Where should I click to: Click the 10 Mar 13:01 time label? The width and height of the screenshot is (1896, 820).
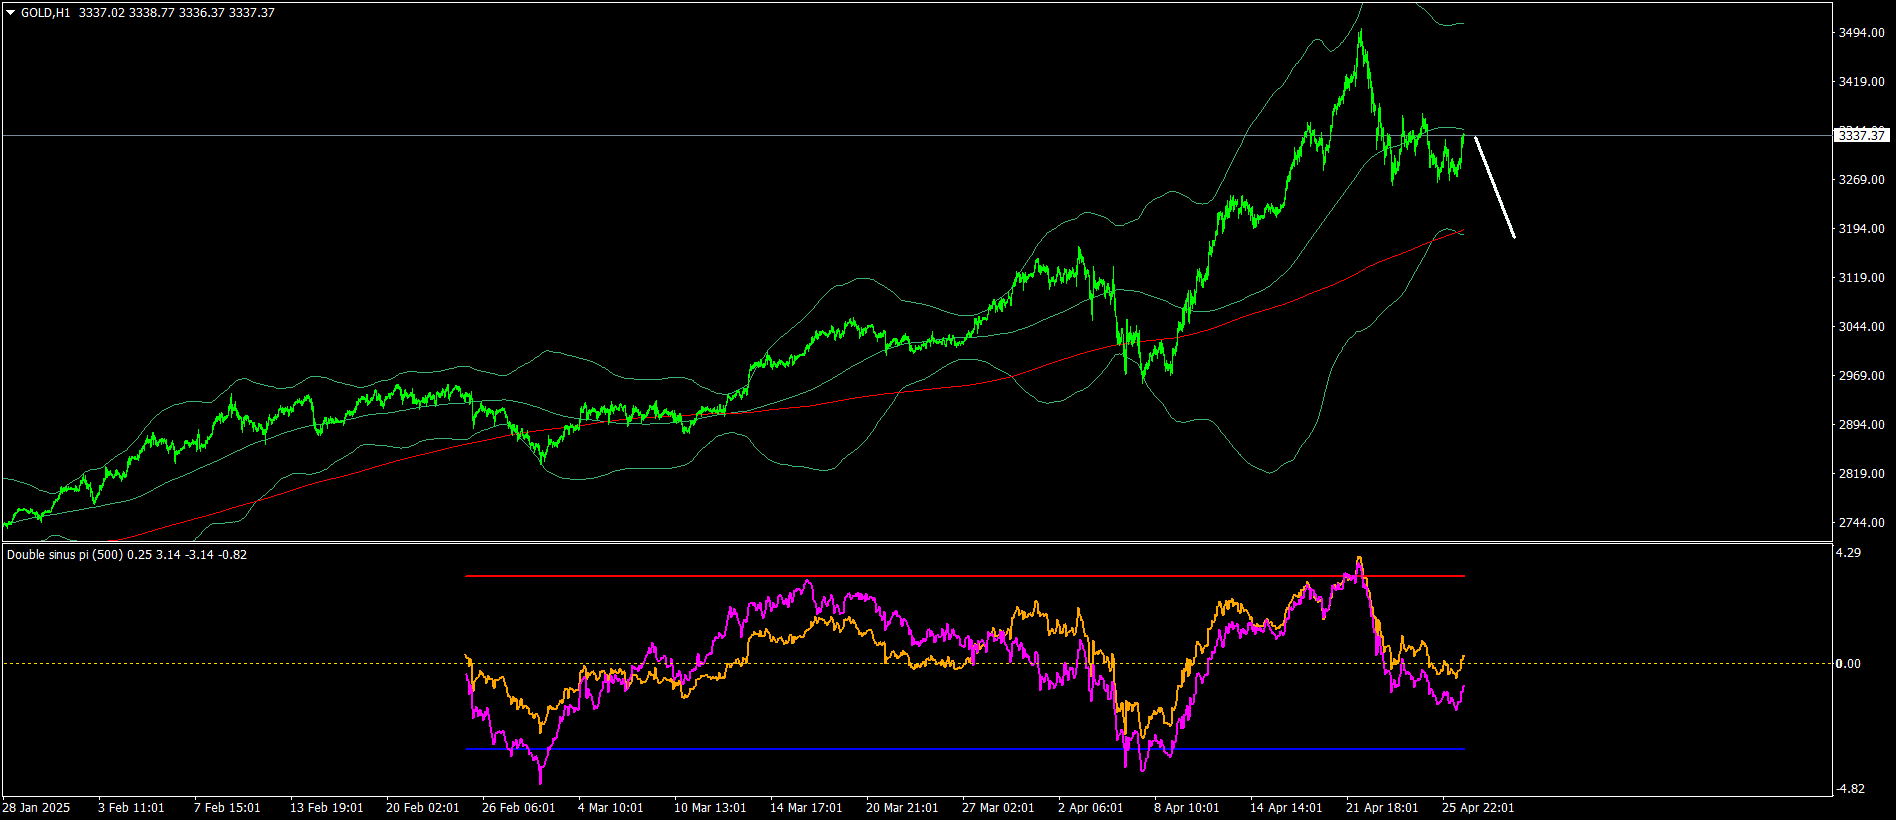coord(710,807)
